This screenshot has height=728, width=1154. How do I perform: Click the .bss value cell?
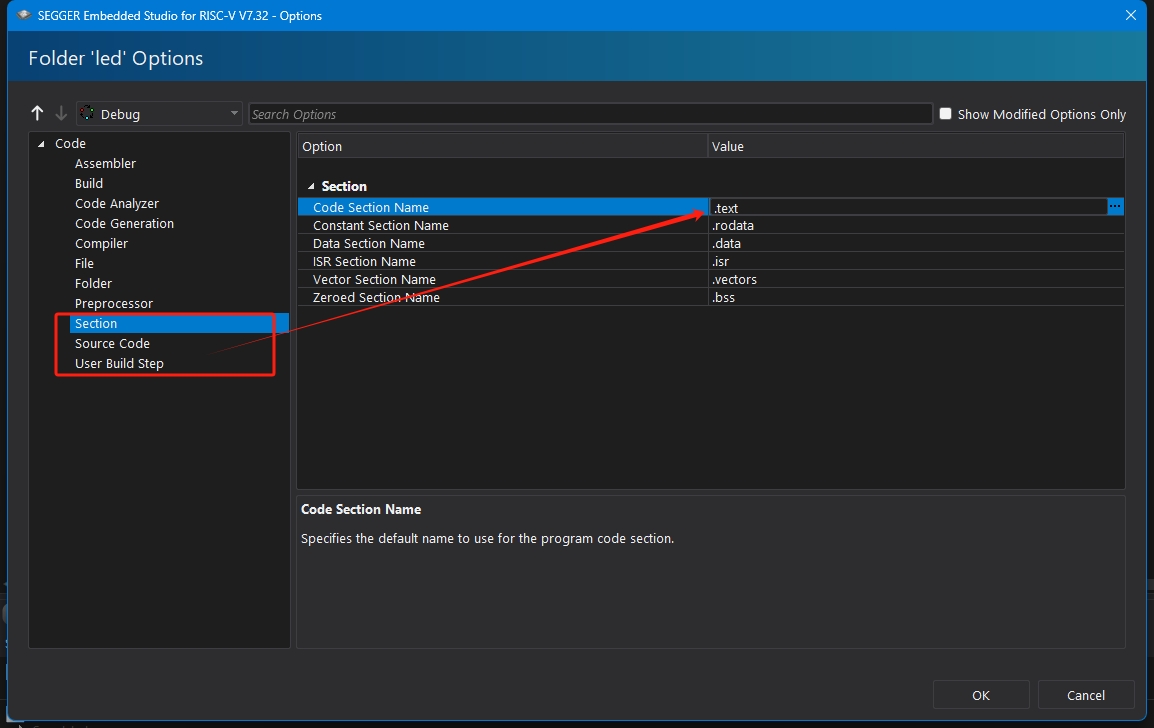916,297
